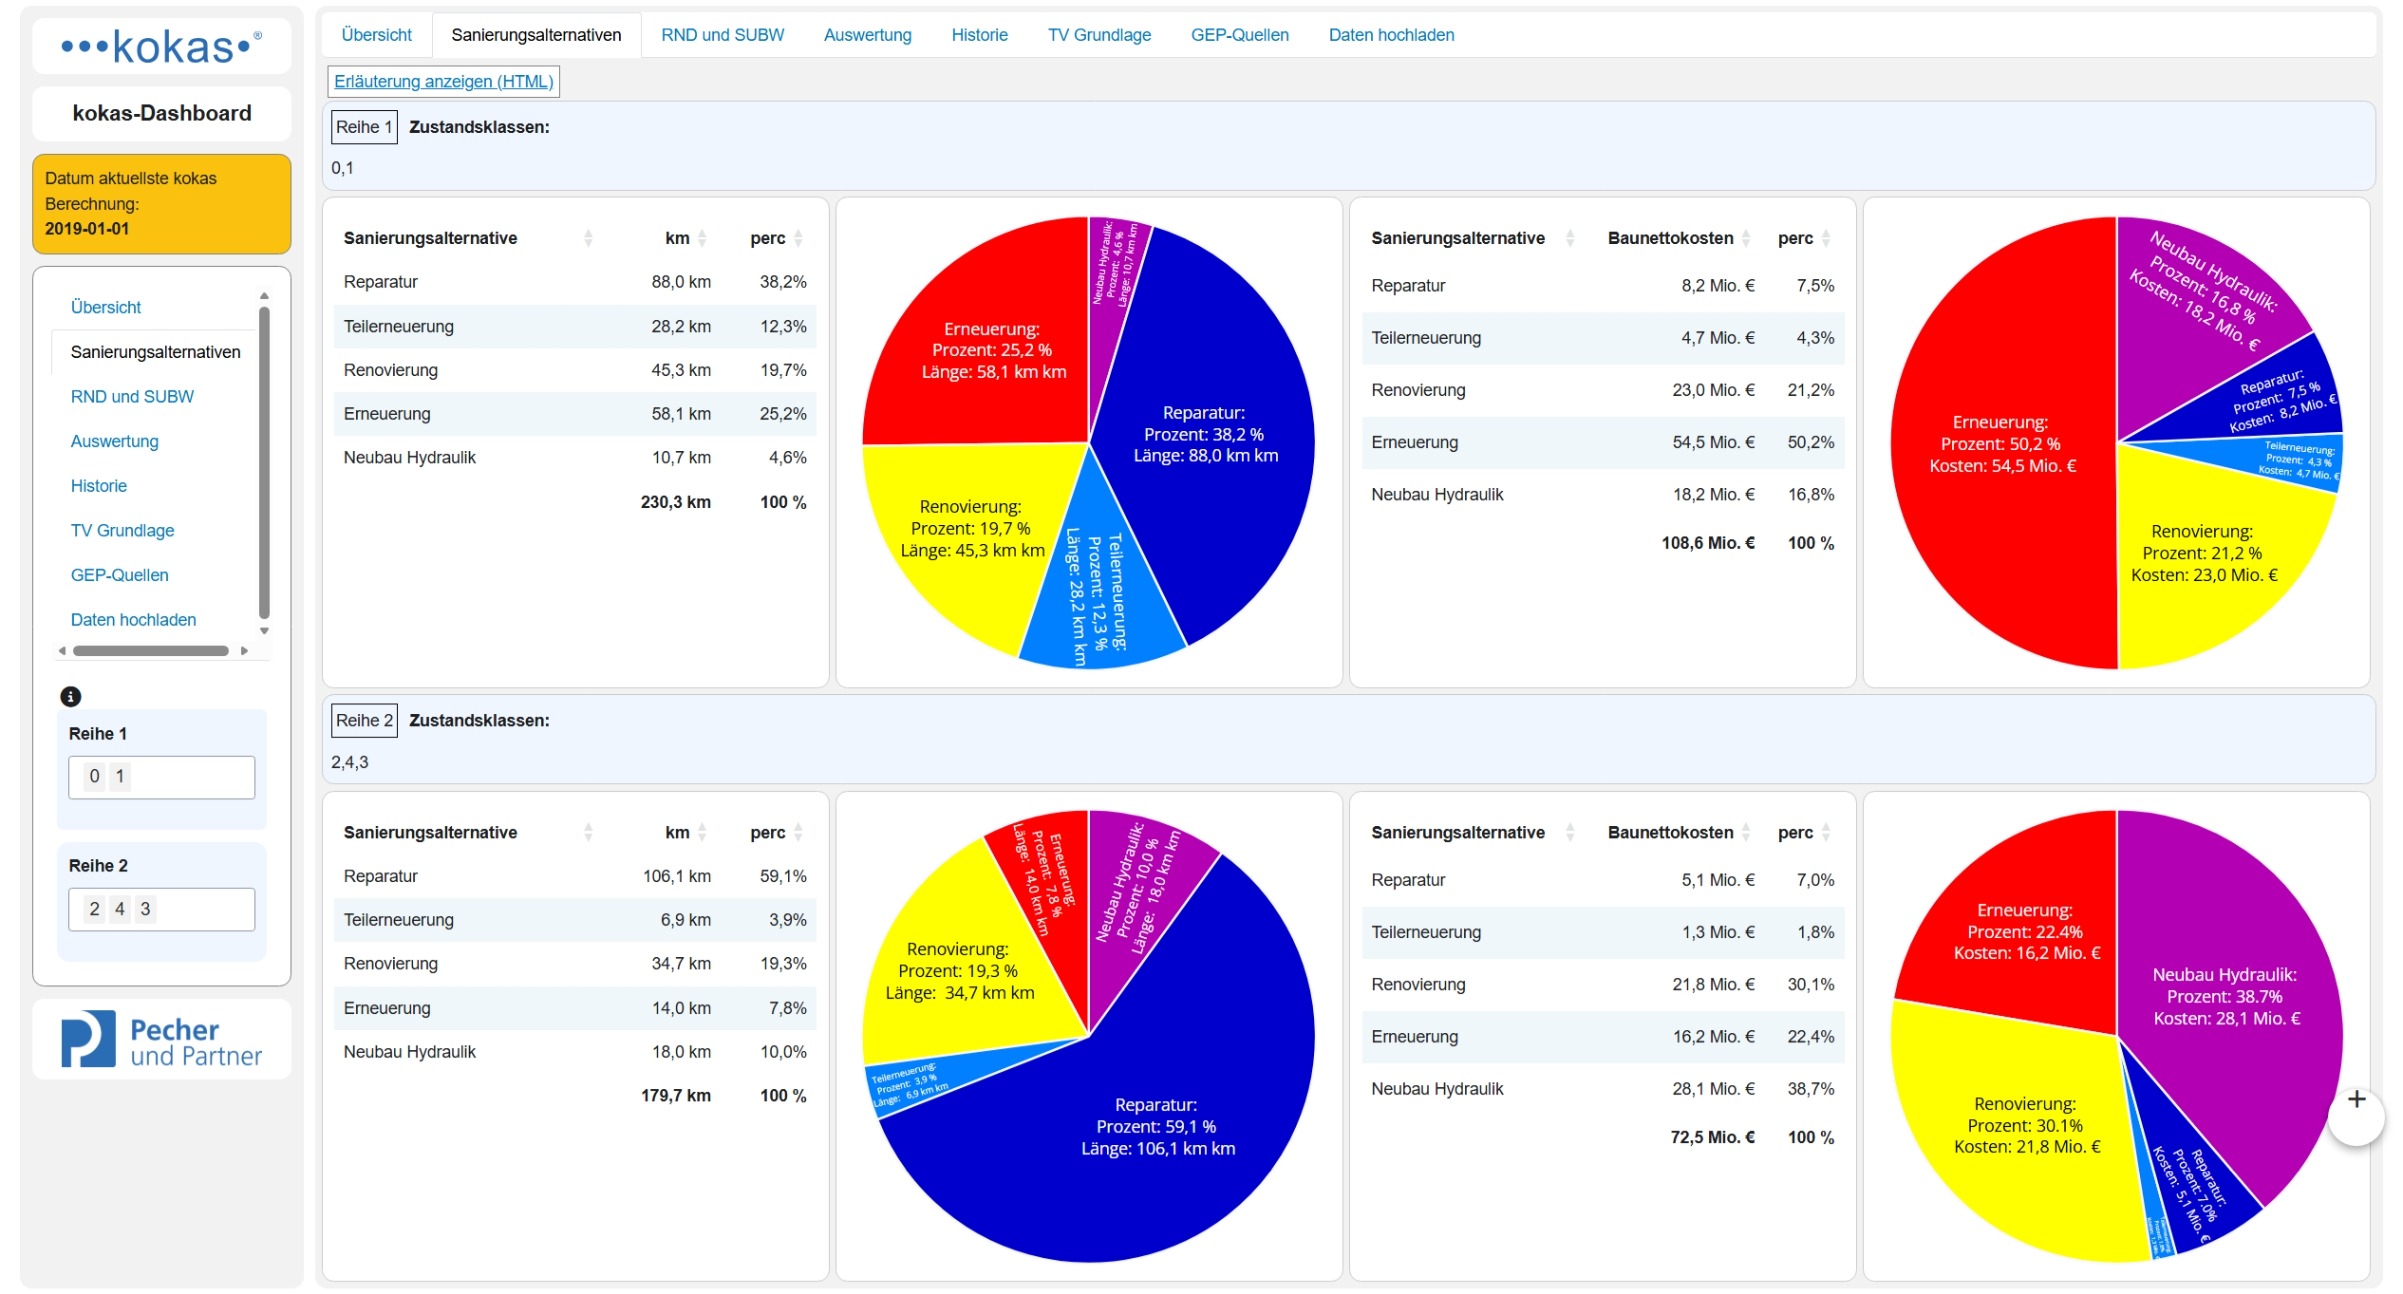Image resolution: width=2403 pixels, height=1294 pixels.
Task: Click the sidebar vertical scrollbar
Action: (x=264, y=463)
